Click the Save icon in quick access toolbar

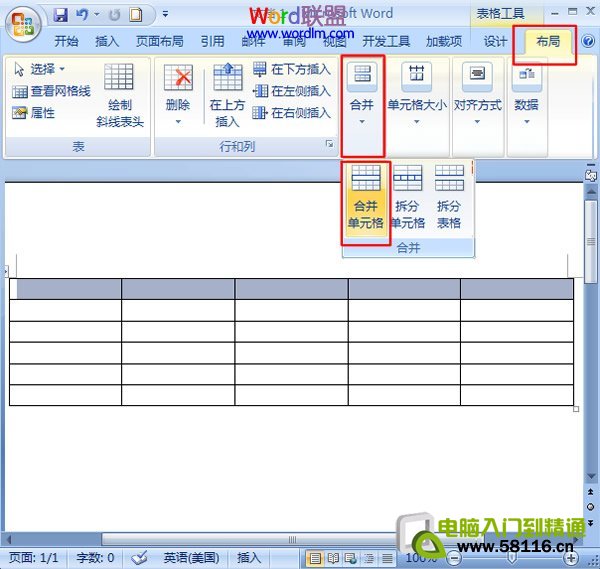pos(60,15)
